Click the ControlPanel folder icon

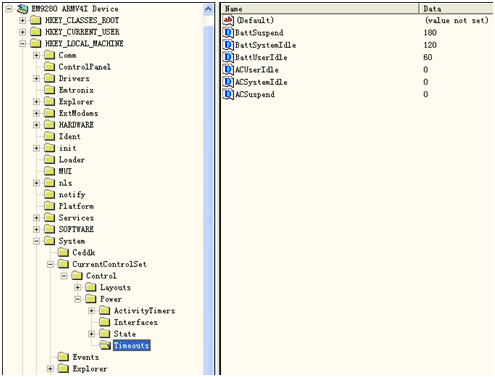click(50, 67)
